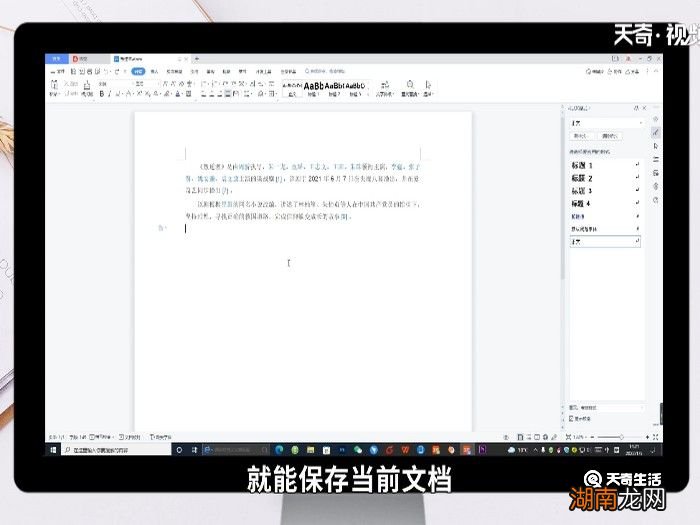The width and height of the screenshot is (700, 525).
Task: Open the font size dropdown
Action: 147,83
